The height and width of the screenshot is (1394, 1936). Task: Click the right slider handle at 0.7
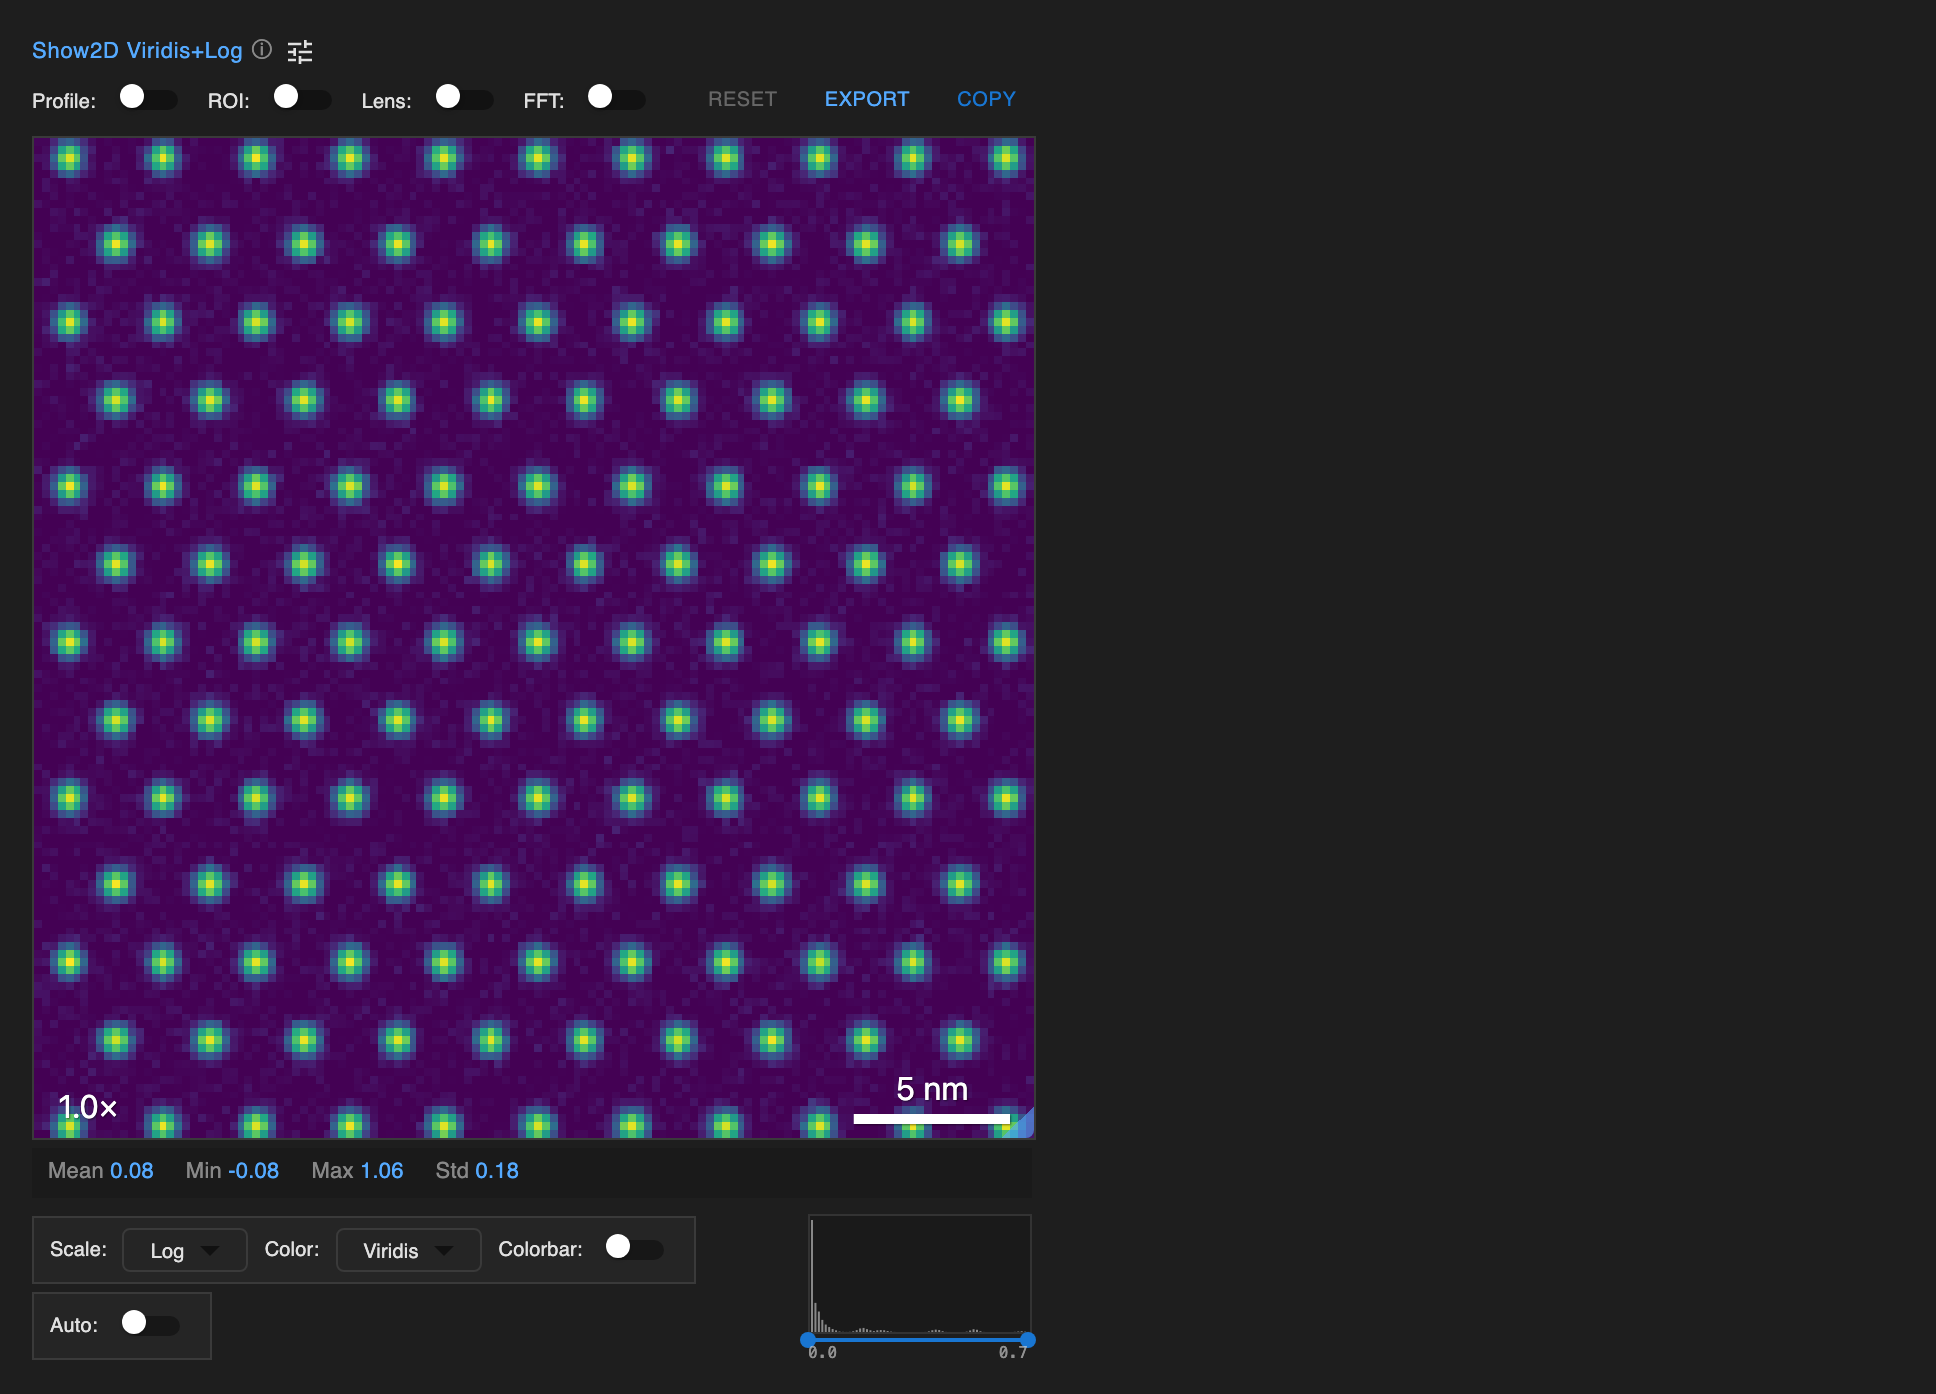tap(1028, 1340)
